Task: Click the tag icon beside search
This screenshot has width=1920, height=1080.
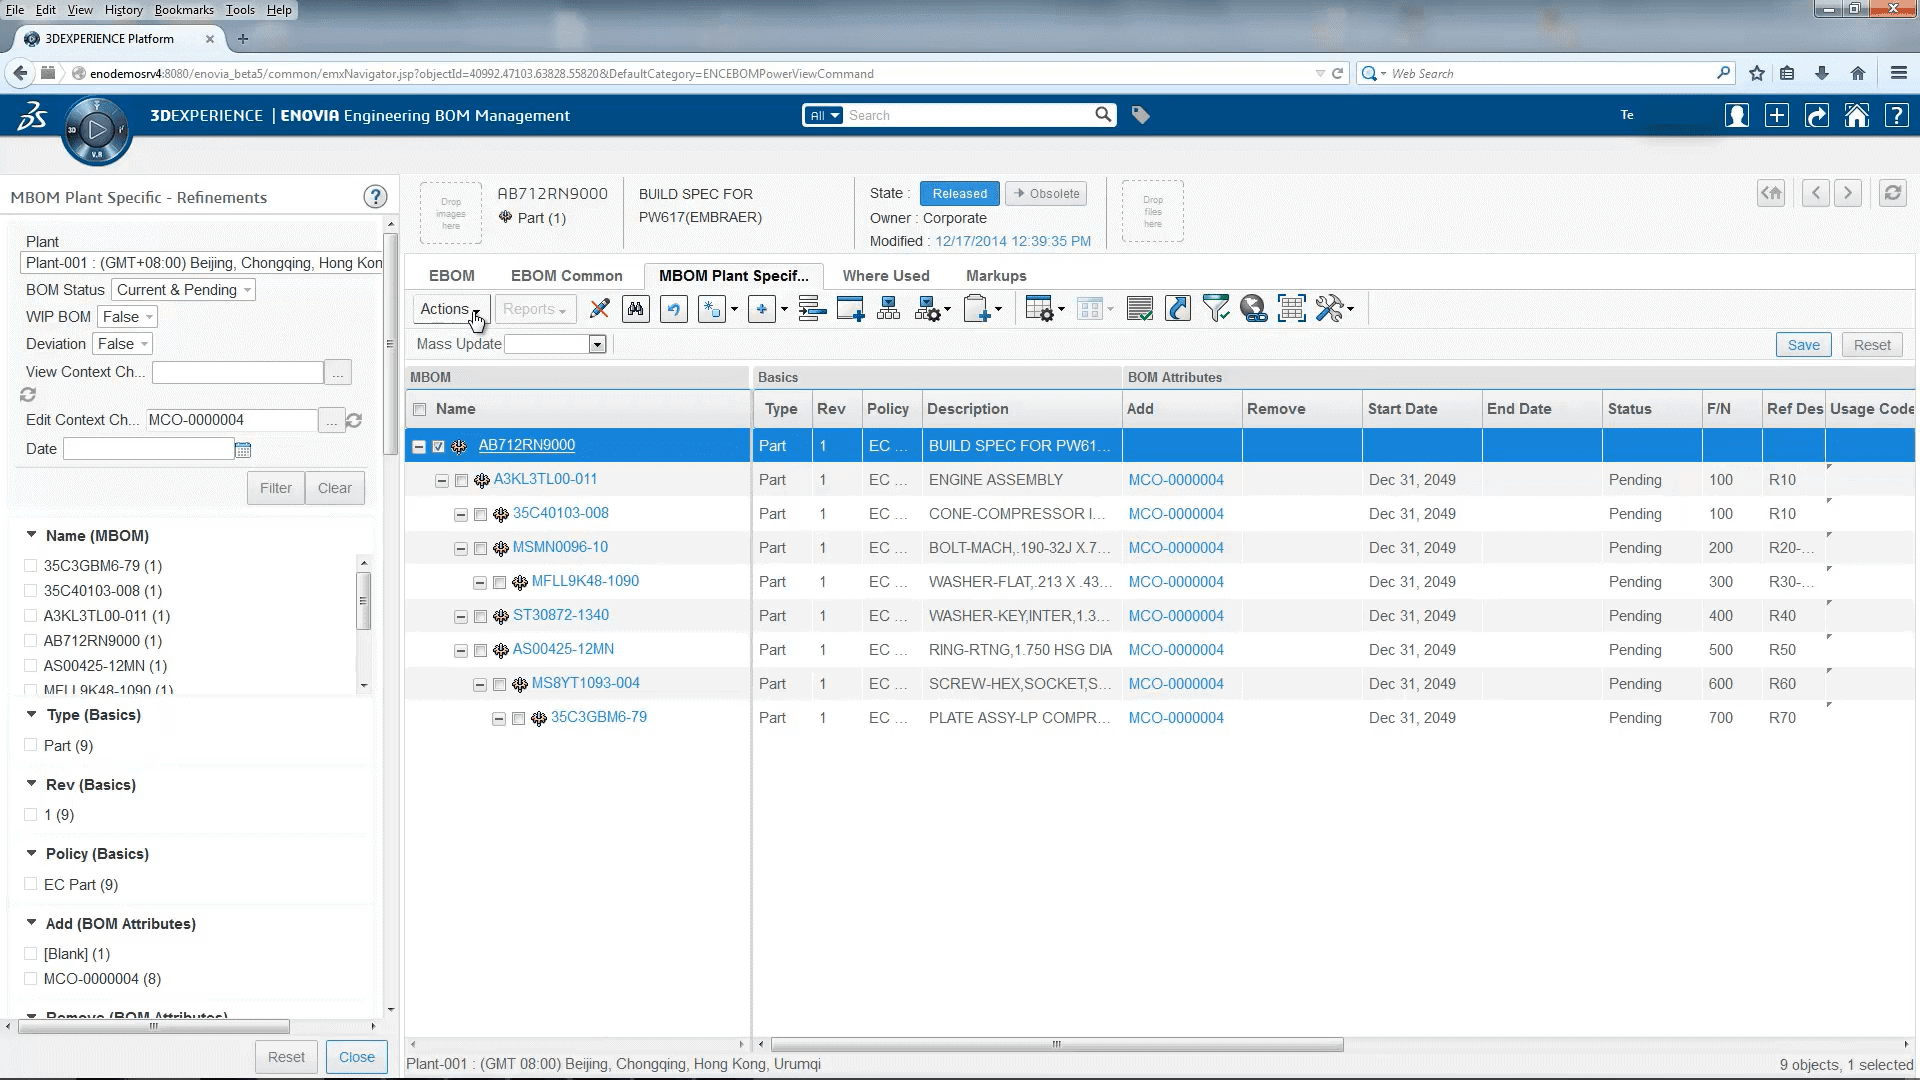Action: [1140, 115]
